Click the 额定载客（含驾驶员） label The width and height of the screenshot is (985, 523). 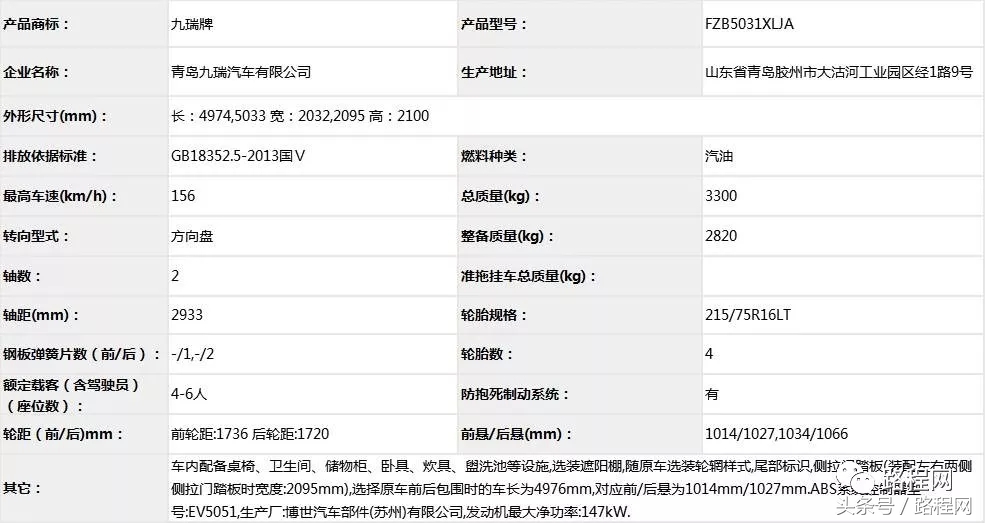coord(73,385)
